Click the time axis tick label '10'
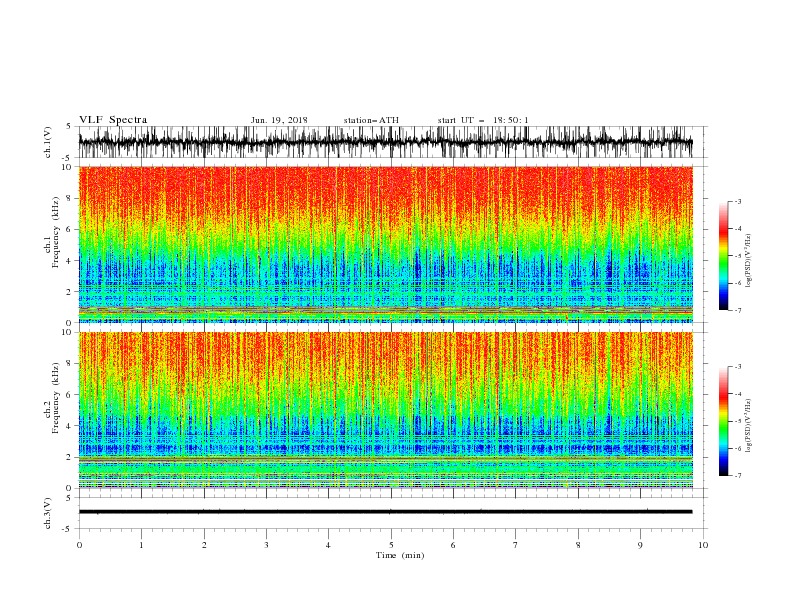The width and height of the screenshot is (792, 612). tap(703, 545)
